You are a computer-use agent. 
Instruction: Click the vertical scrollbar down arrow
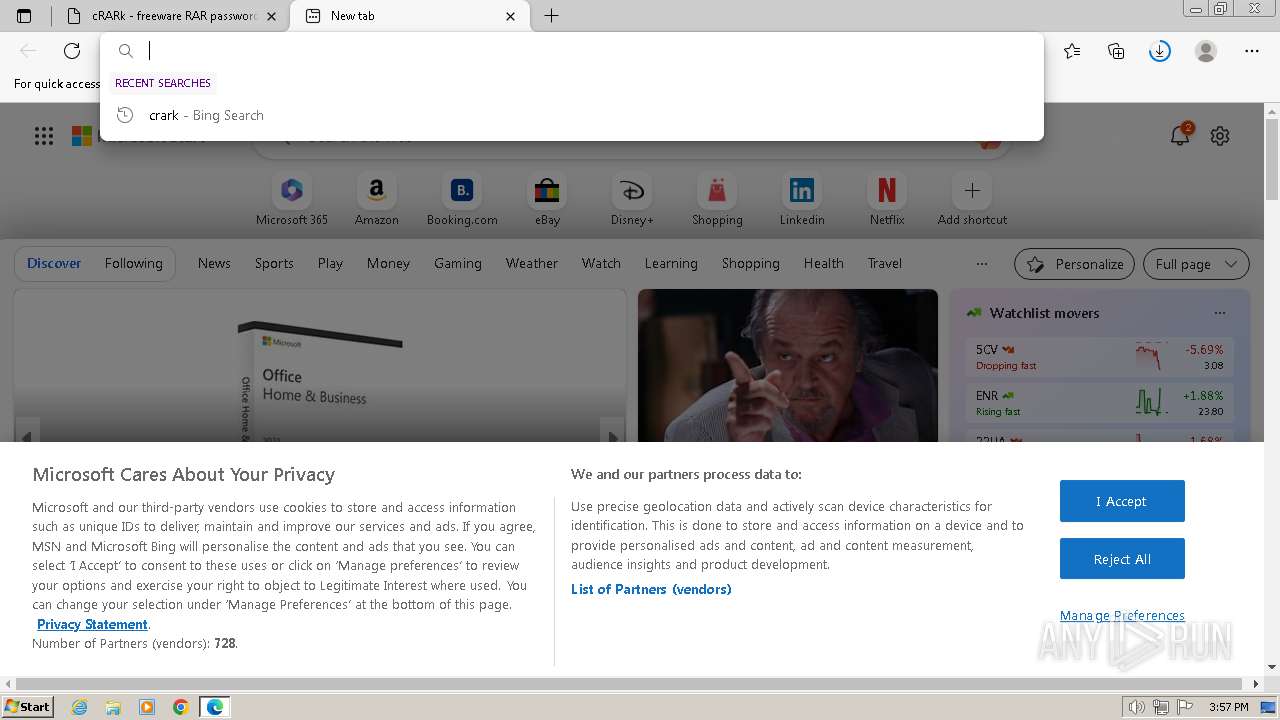pos(1272,667)
